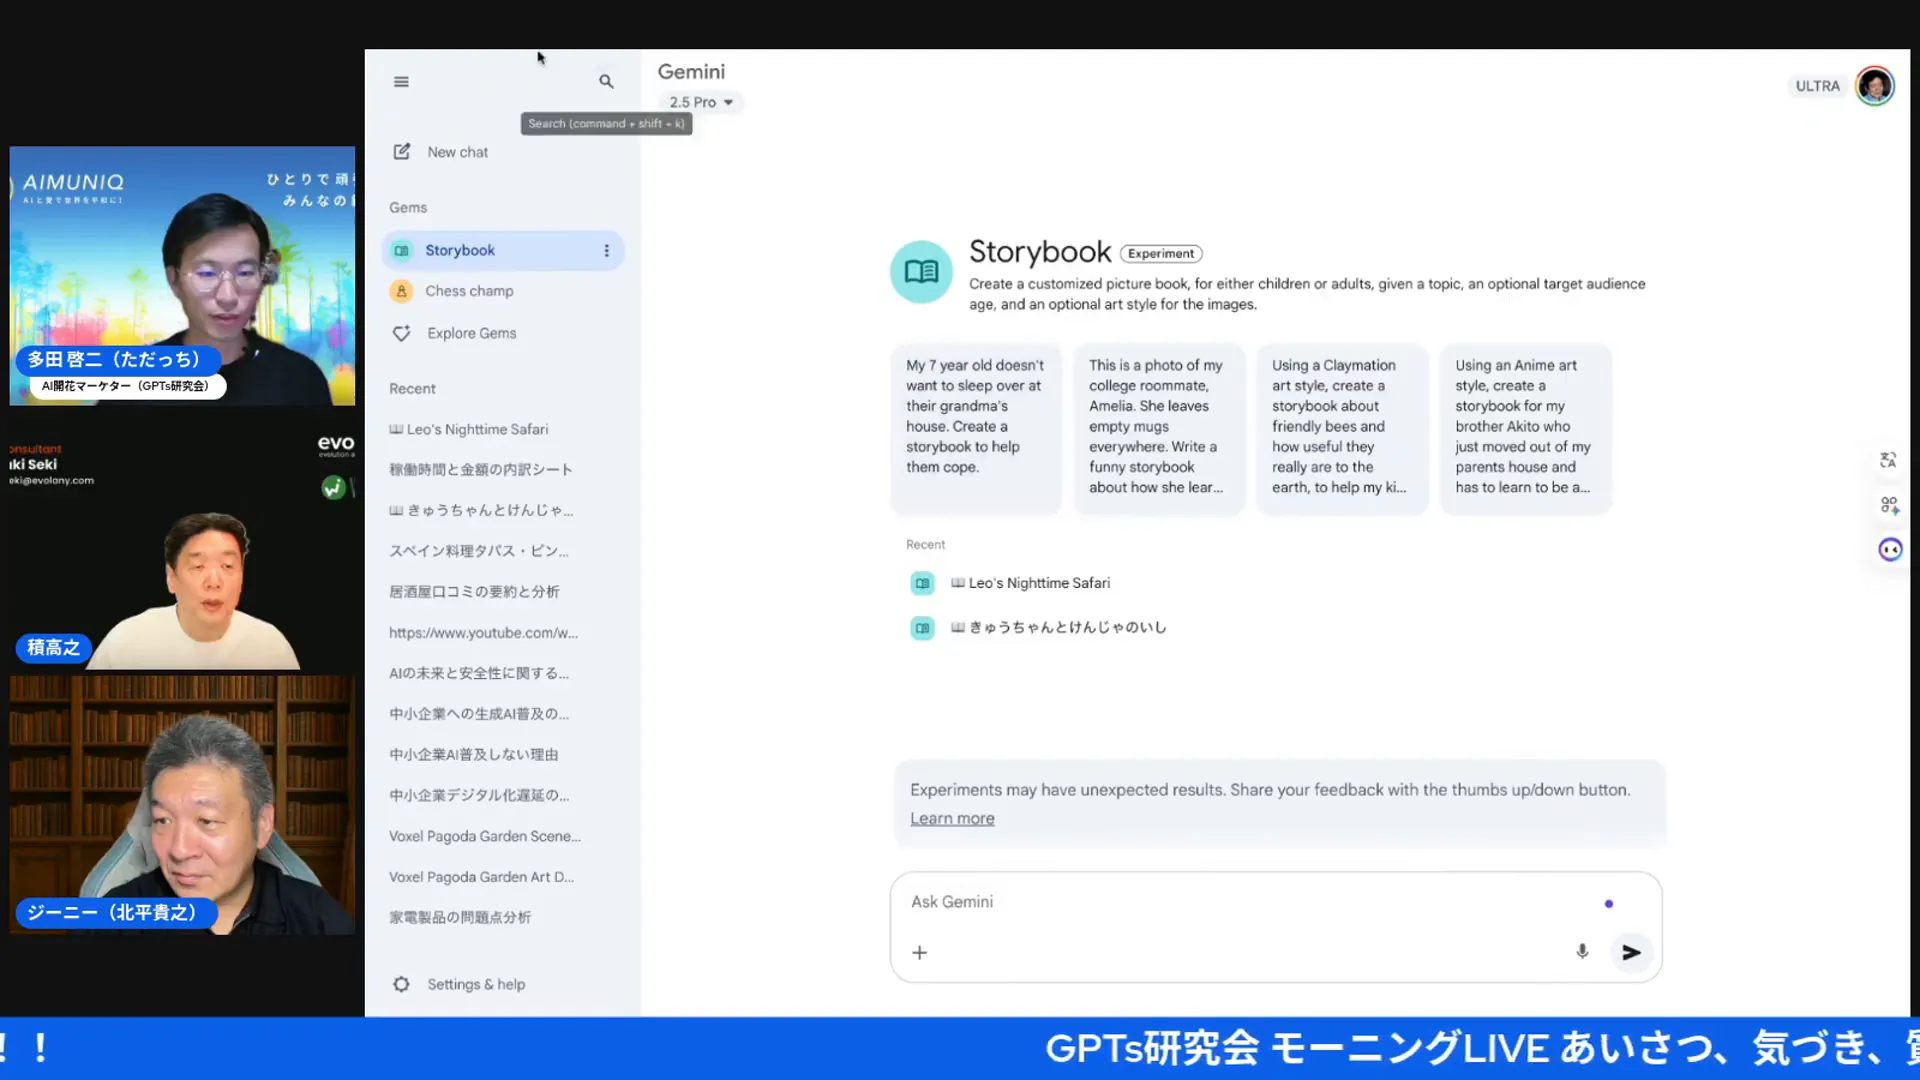
Task: Click the microphone icon in prompt box
Action: click(x=1582, y=952)
